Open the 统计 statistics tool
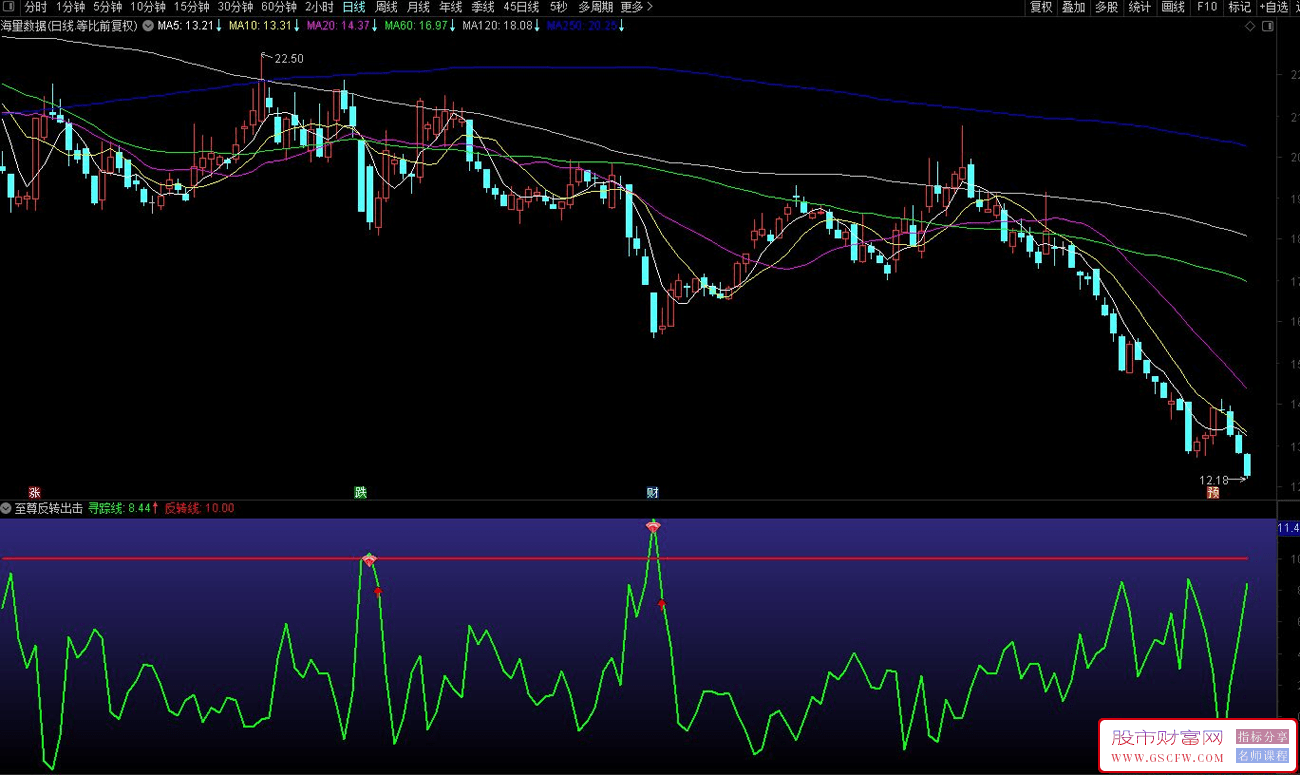1300x775 pixels. tap(1139, 7)
